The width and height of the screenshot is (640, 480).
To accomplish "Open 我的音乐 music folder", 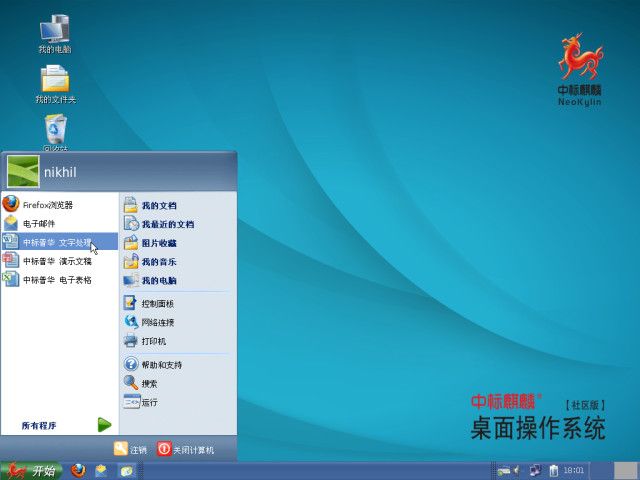I will click(x=158, y=262).
